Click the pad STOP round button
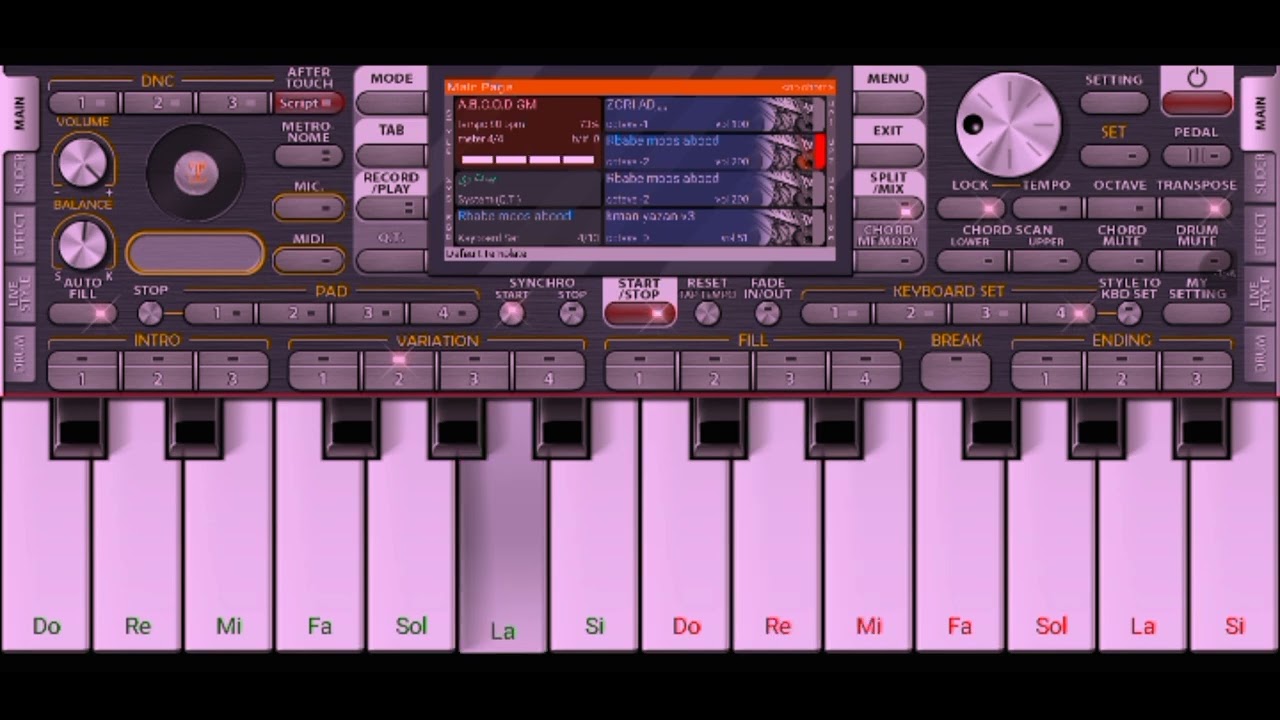This screenshot has width=1280, height=720. [x=150, y=313]
